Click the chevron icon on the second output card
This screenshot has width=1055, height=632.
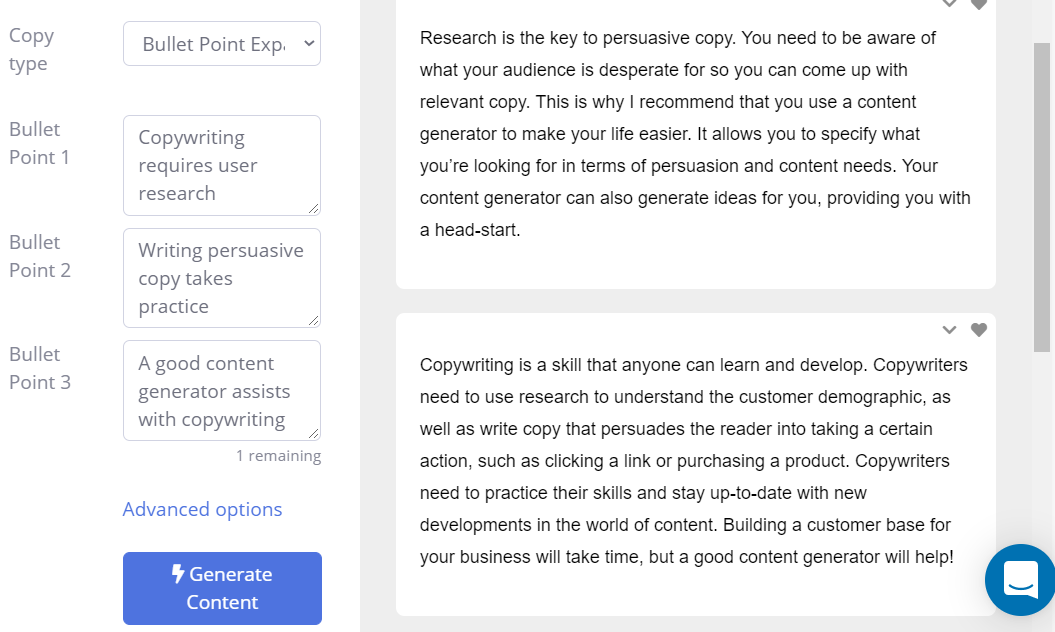coord(949,329)
